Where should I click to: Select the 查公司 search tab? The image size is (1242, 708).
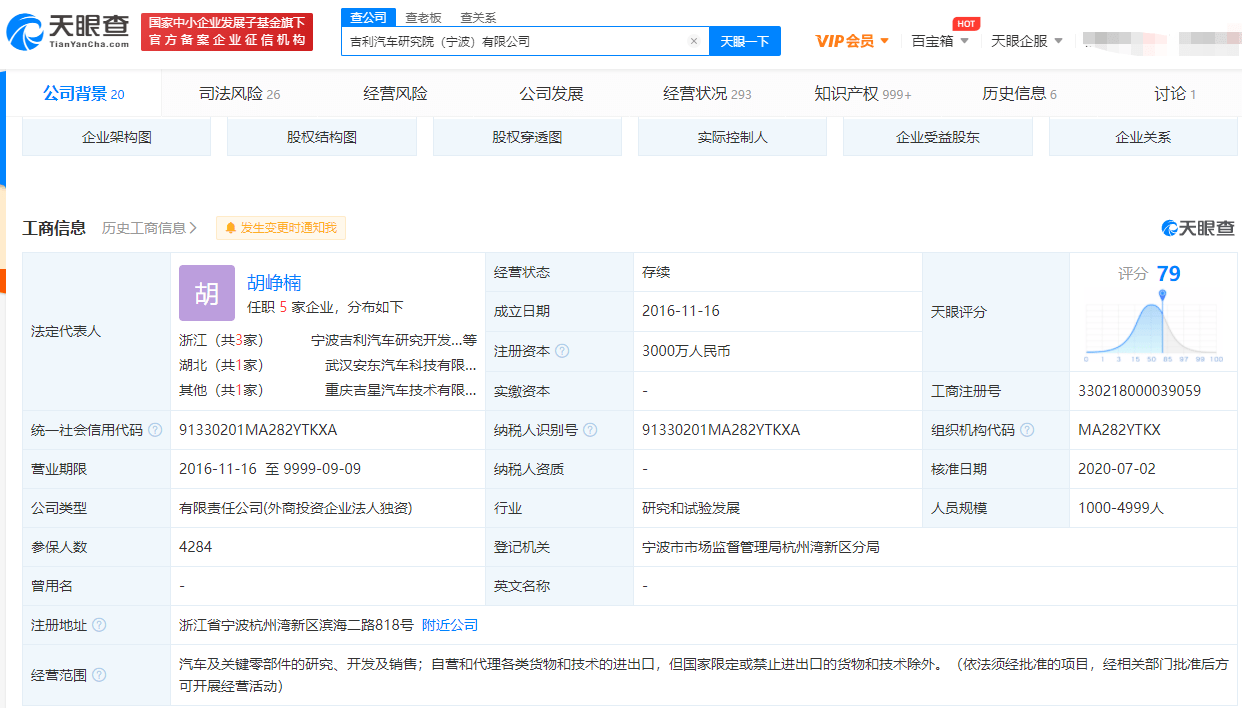pyautogui.click(x=369, y=17)
